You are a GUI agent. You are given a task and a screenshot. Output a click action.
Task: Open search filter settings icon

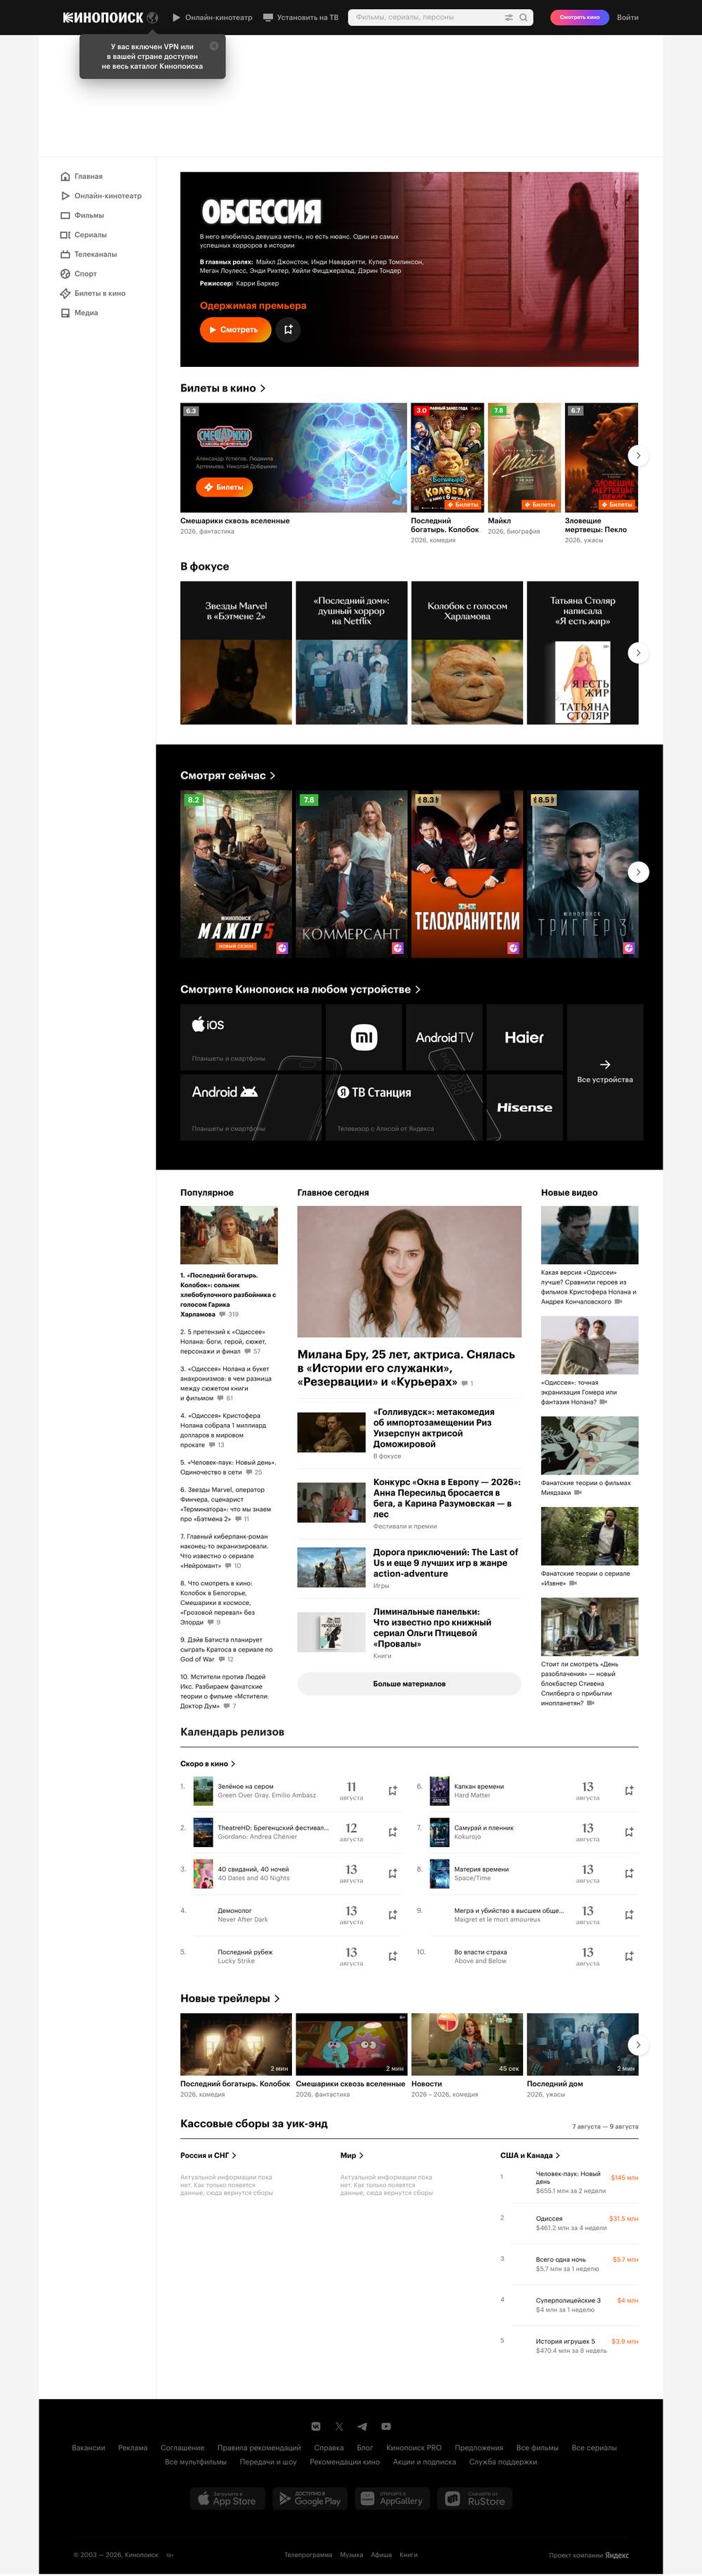(x=508, y=17)
